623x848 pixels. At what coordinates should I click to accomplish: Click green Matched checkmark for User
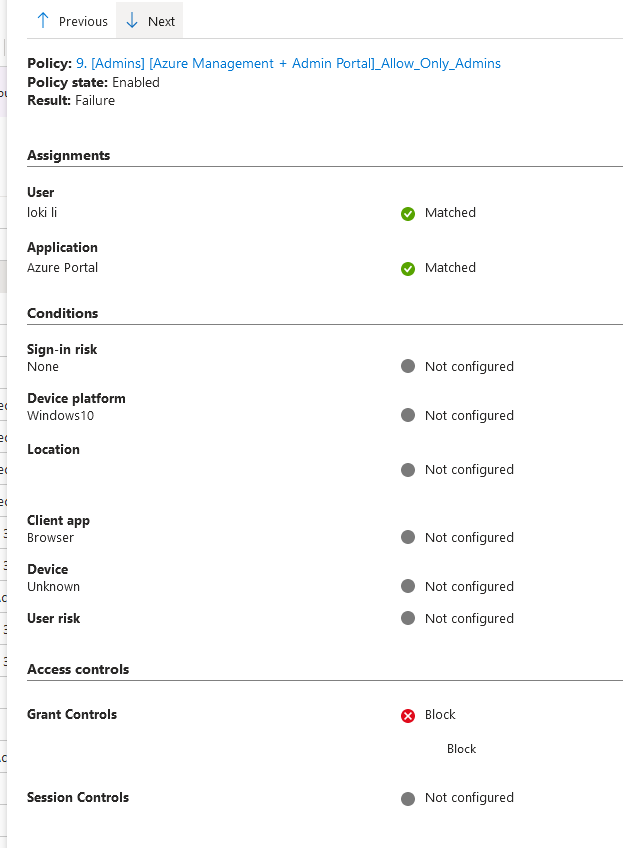click(x=408, y=213)
